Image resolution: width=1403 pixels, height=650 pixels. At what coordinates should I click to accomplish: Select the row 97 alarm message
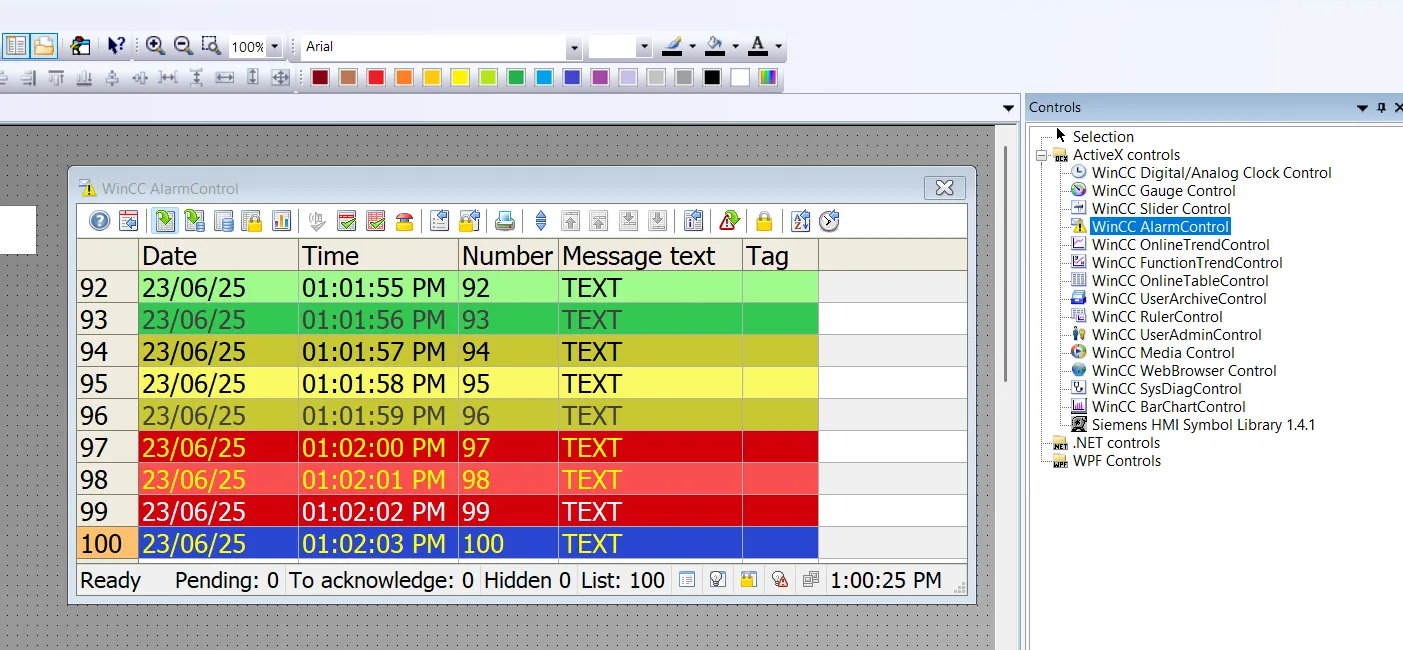pos(478,447)
